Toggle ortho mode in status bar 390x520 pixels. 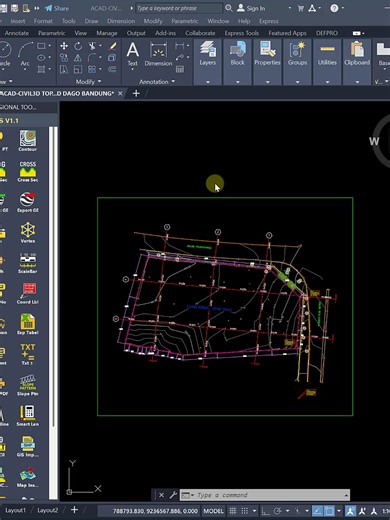tap(265, 511)
